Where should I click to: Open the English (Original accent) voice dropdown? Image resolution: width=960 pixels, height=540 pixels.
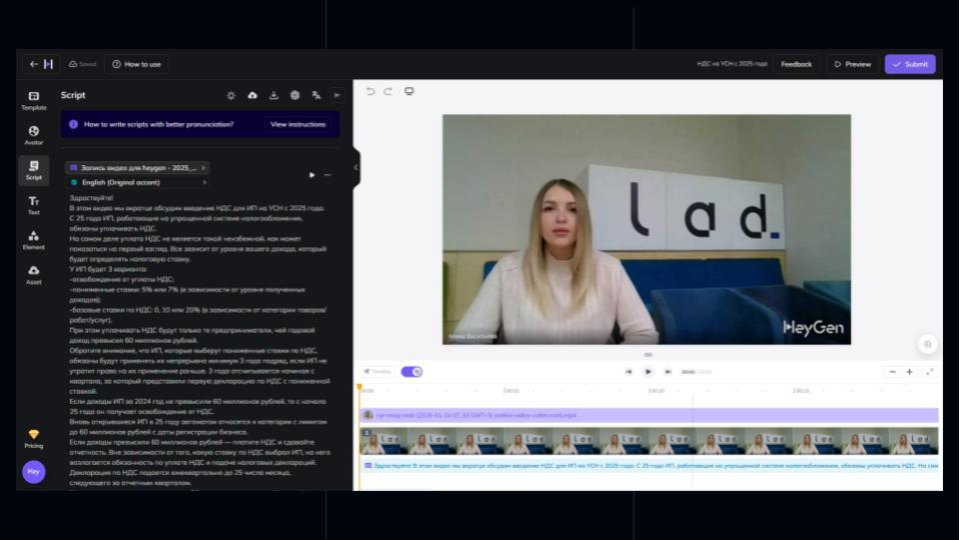click(x=137, y=182)
